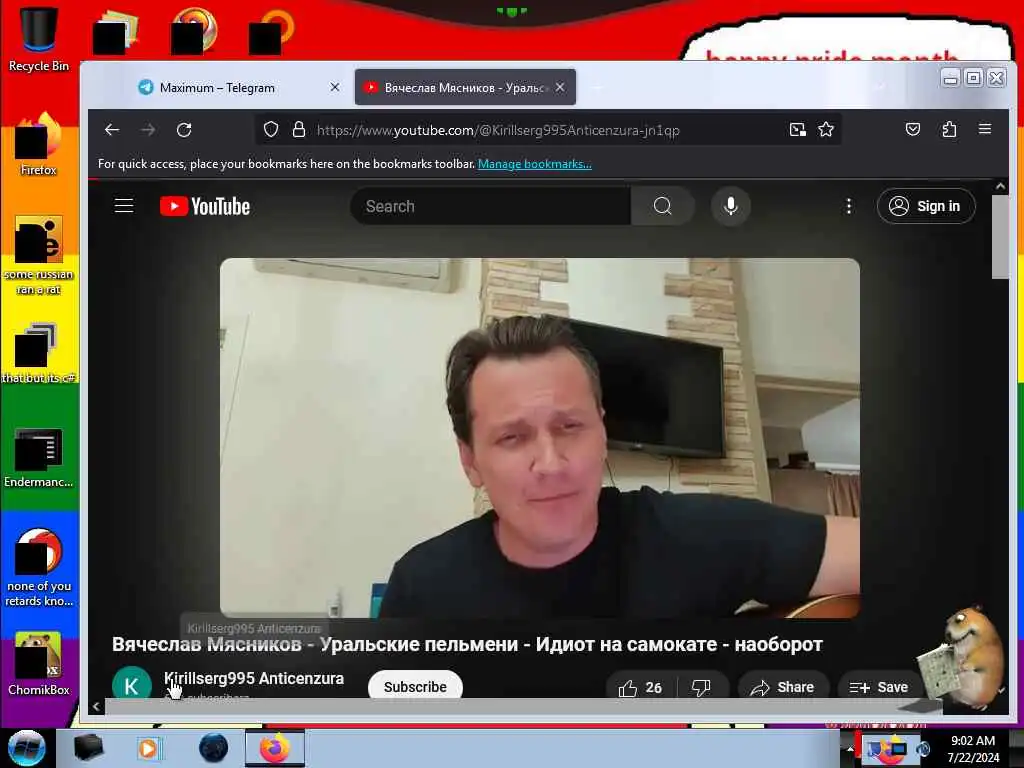
Task: Open the Firefox extensions puzzle icon
Action: pos(950,129)
